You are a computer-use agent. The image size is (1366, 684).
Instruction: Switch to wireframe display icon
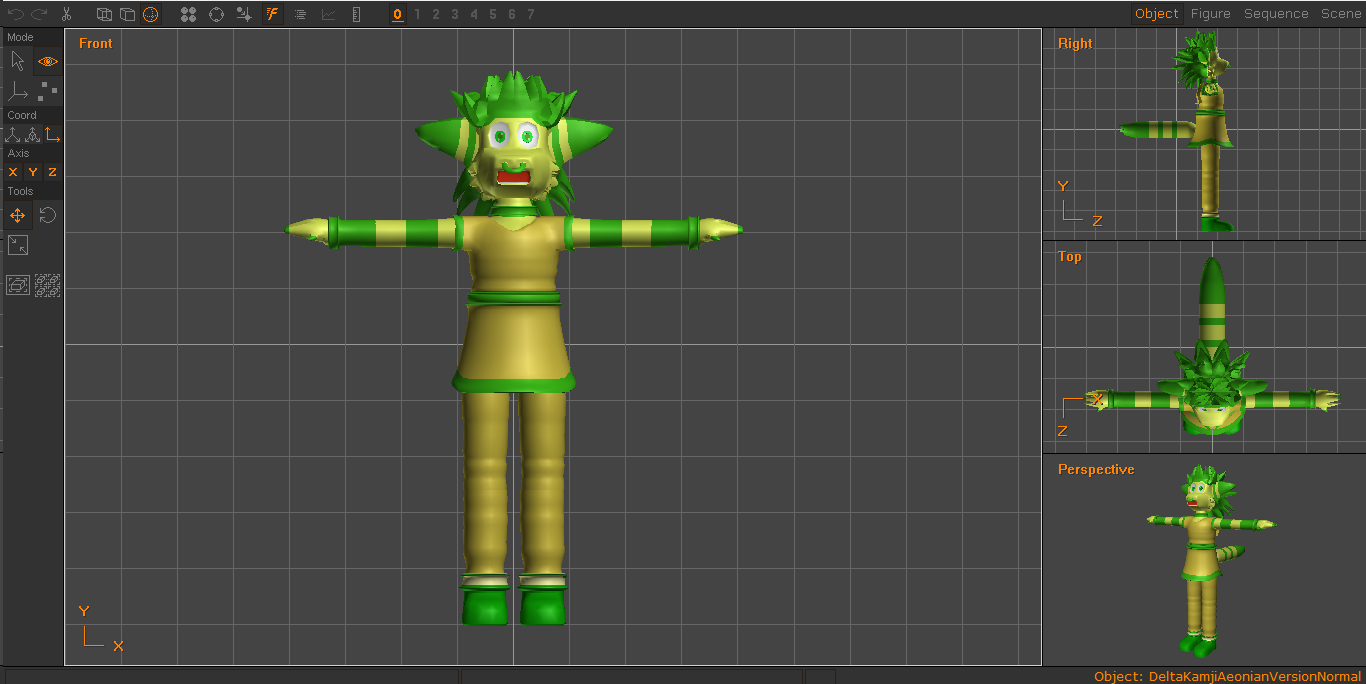(104, 14)
